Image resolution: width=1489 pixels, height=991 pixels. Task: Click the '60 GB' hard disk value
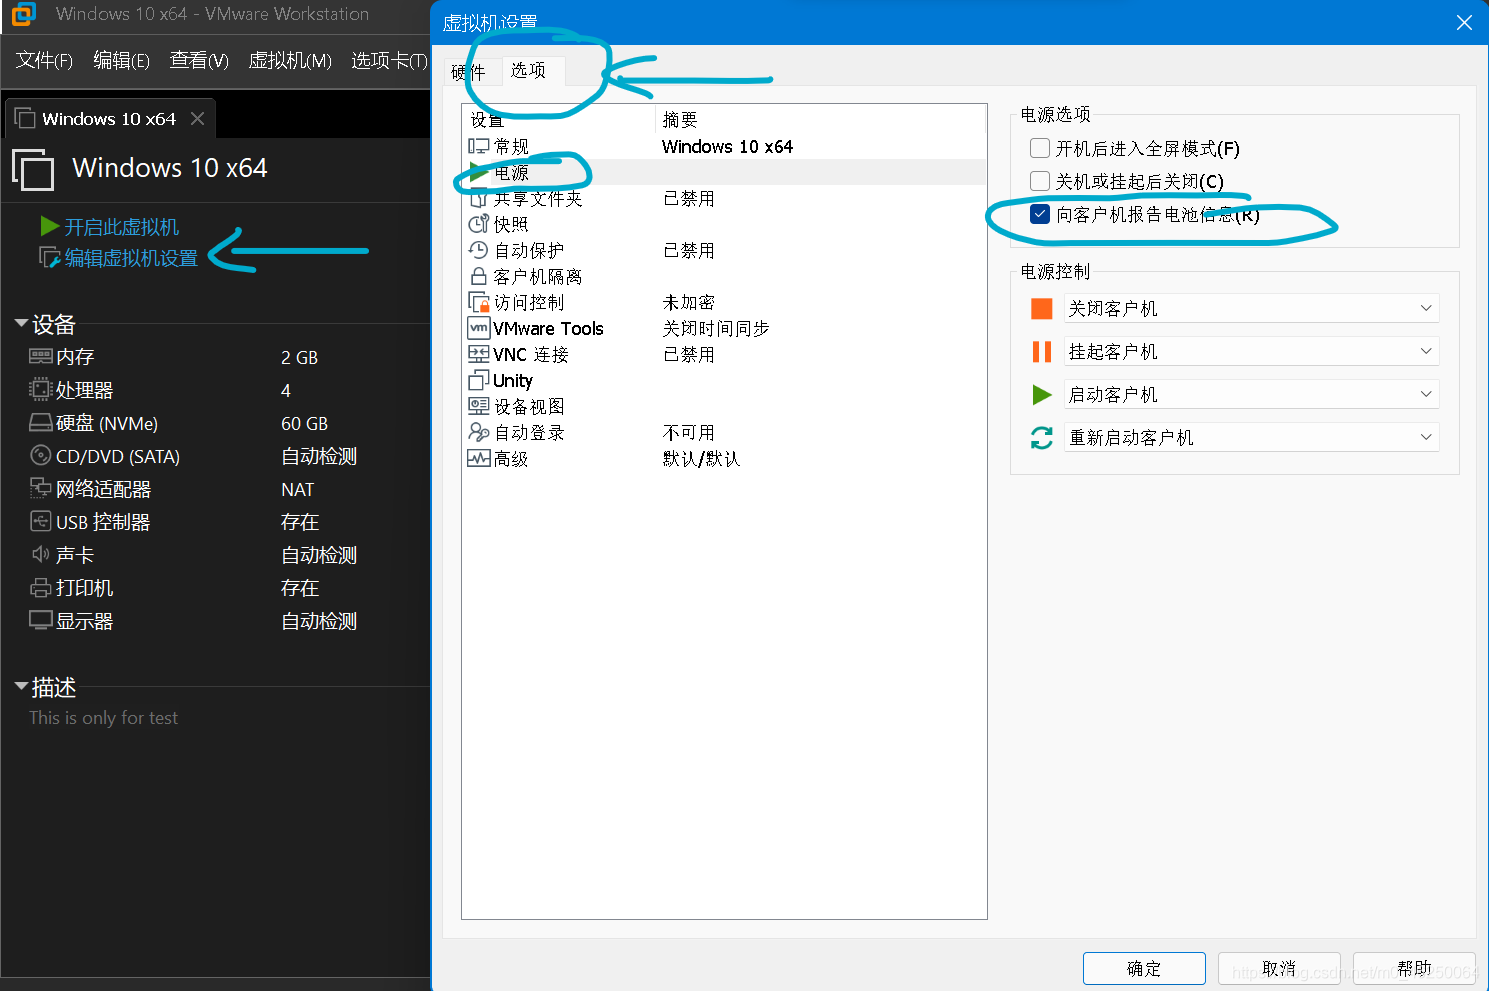click(304, 423)
